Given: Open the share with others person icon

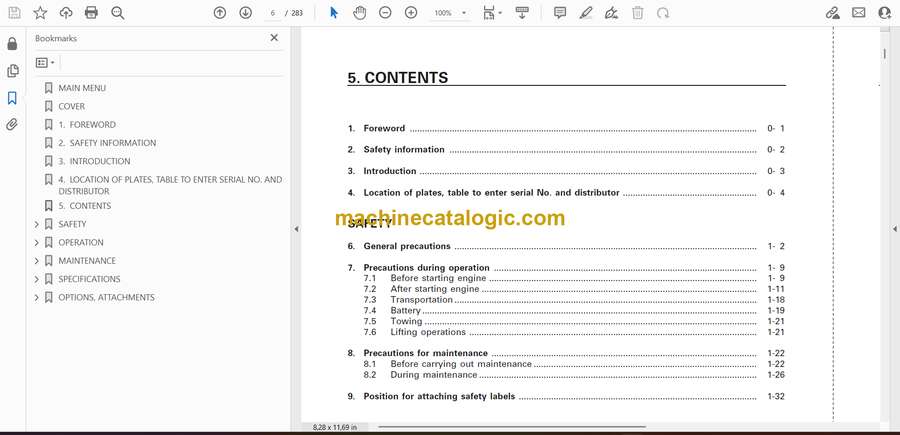Looking at the screenshot, I should tap(885, 13).
